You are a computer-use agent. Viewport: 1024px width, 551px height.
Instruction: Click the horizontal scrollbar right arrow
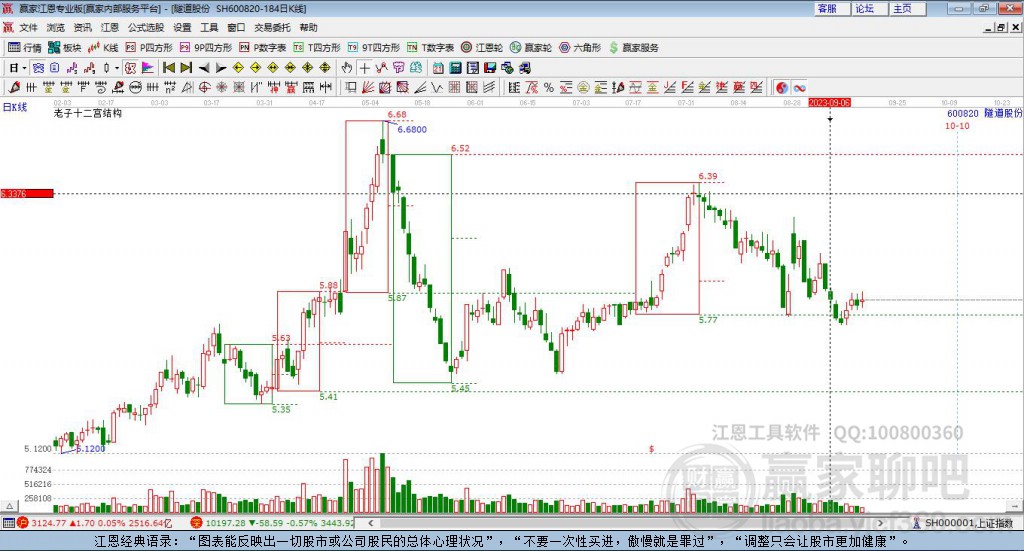pos(880,523)
